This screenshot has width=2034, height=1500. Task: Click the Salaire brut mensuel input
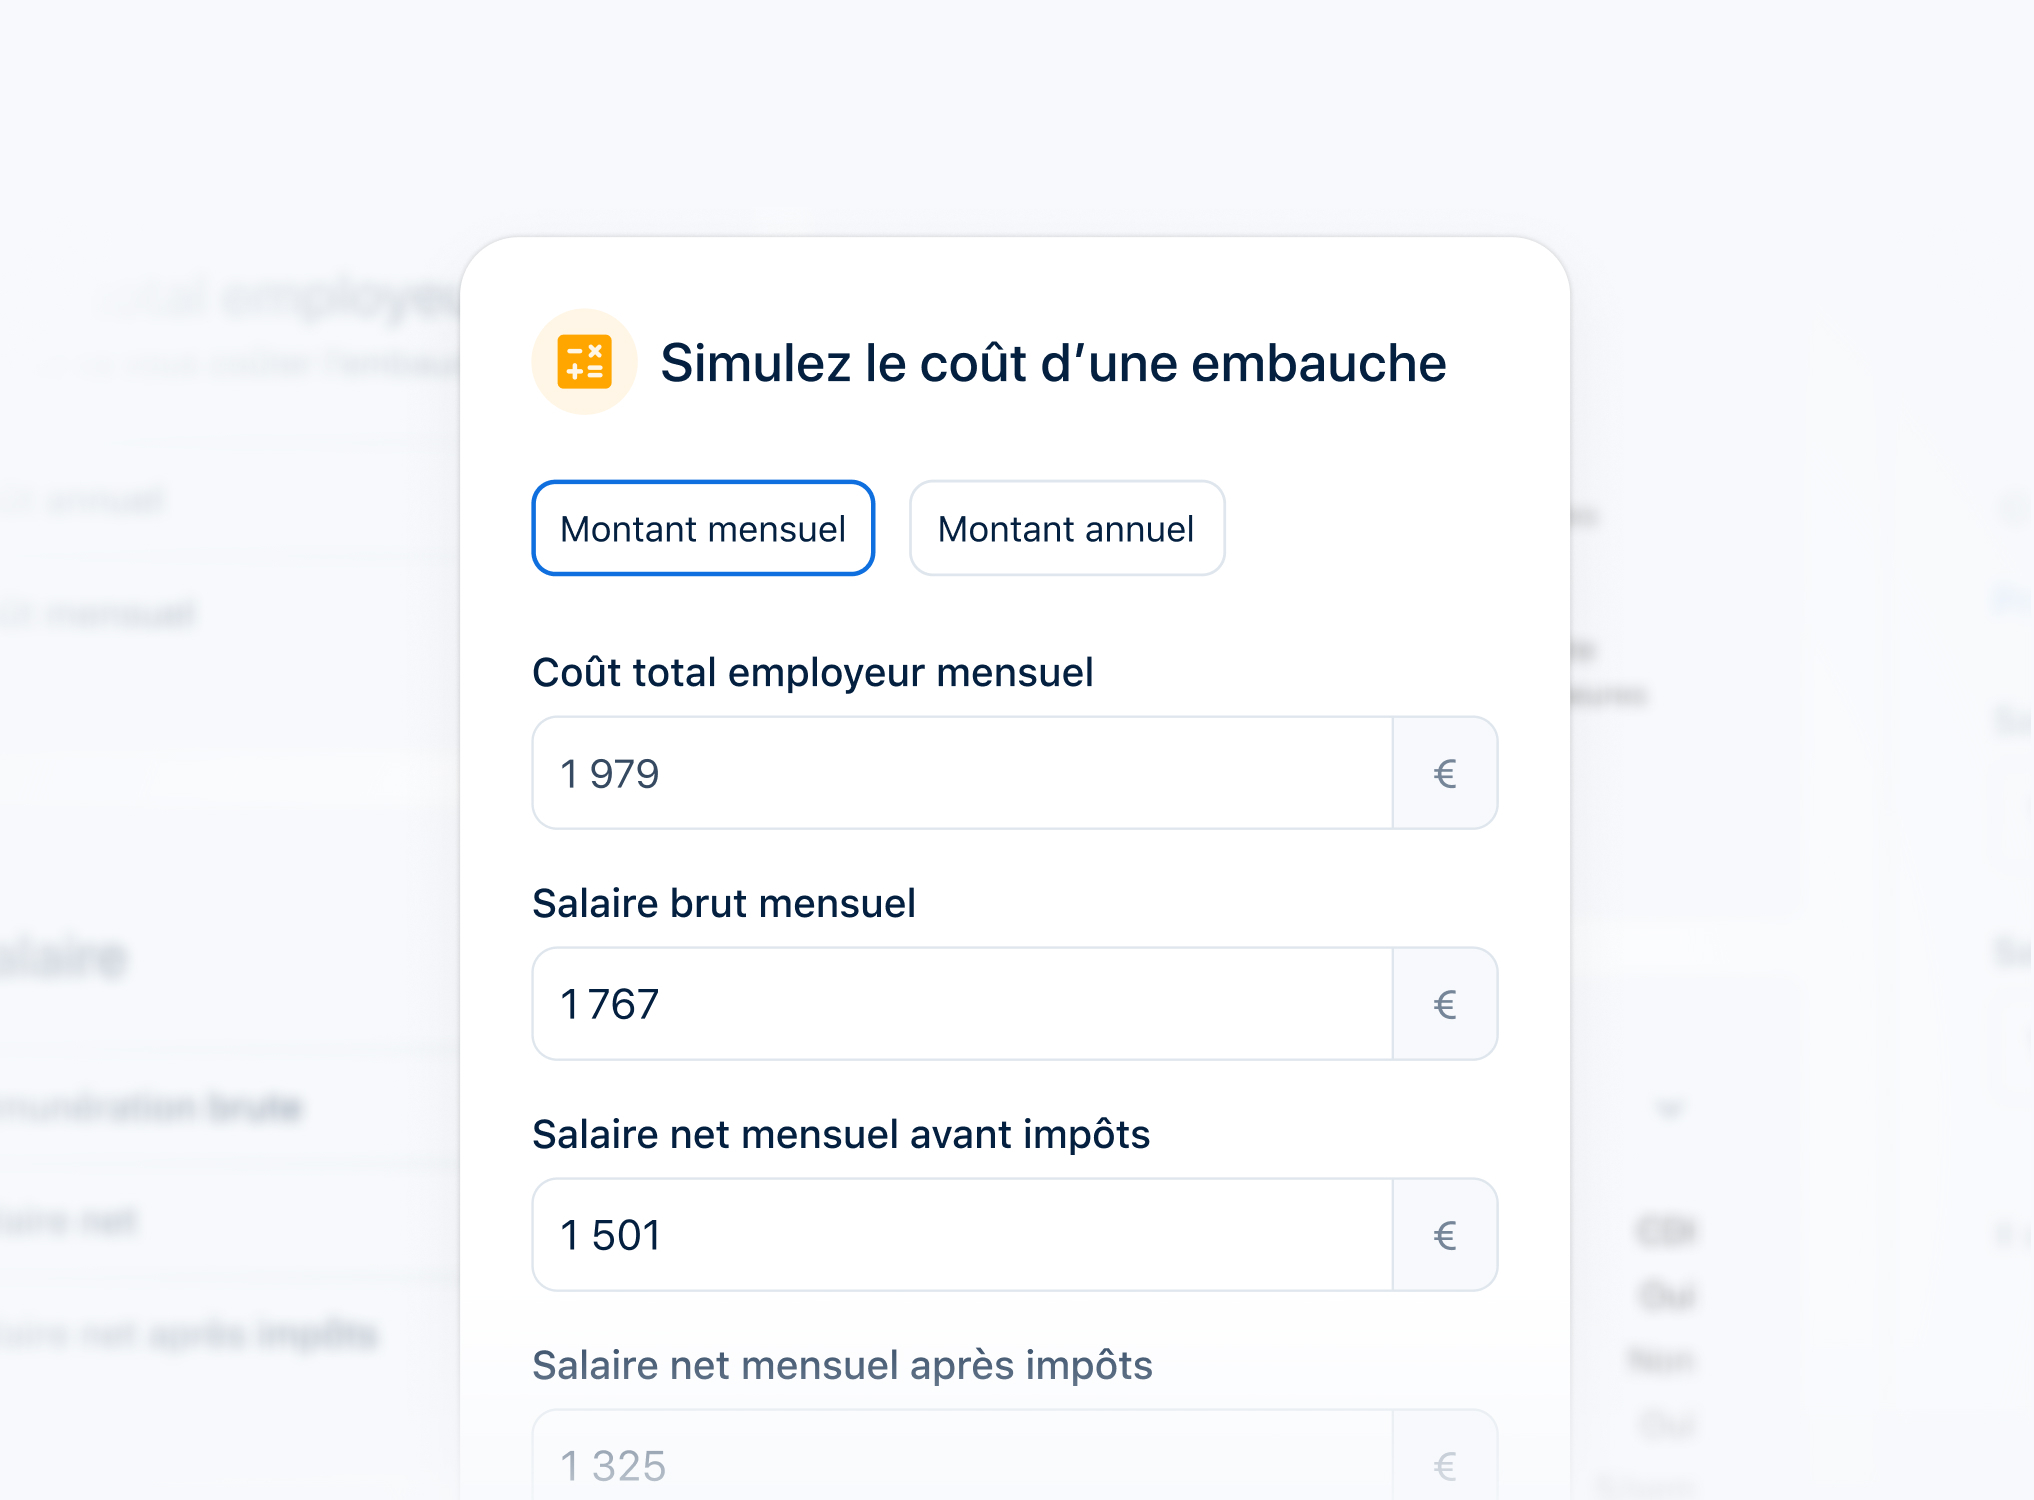(962, 1004)
